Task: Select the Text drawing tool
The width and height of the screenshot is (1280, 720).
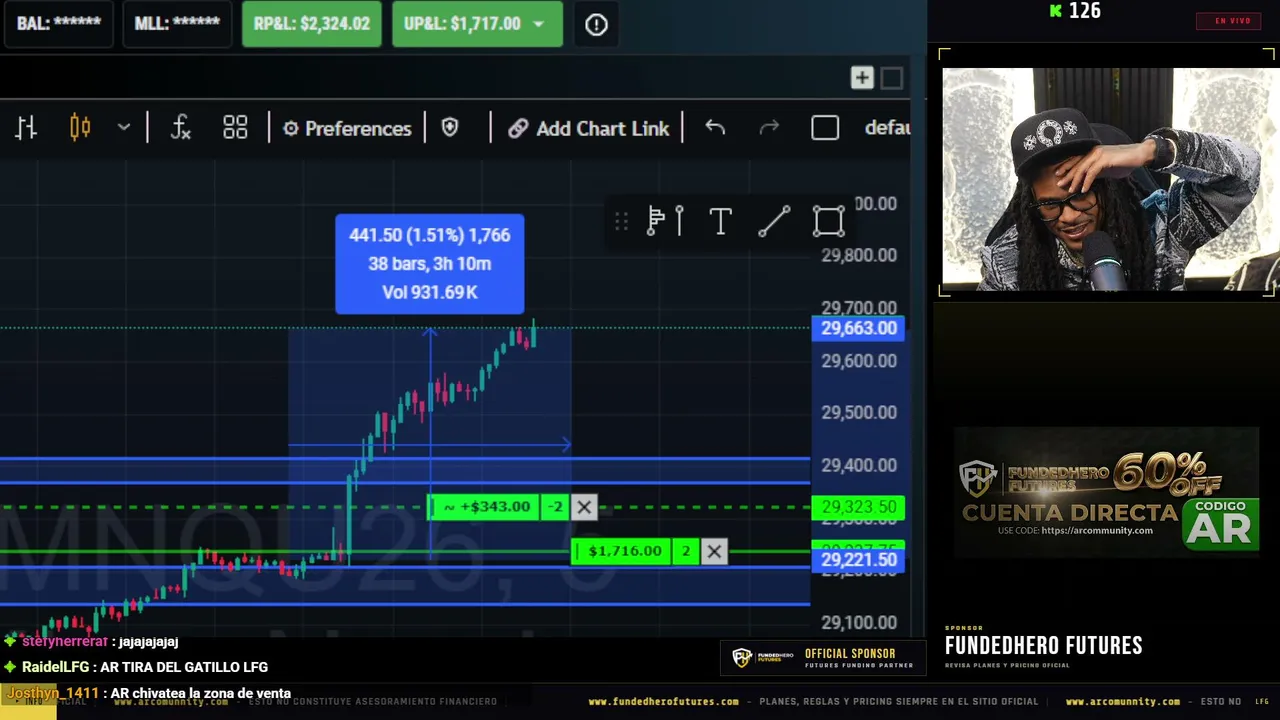Action: (720, 221)
